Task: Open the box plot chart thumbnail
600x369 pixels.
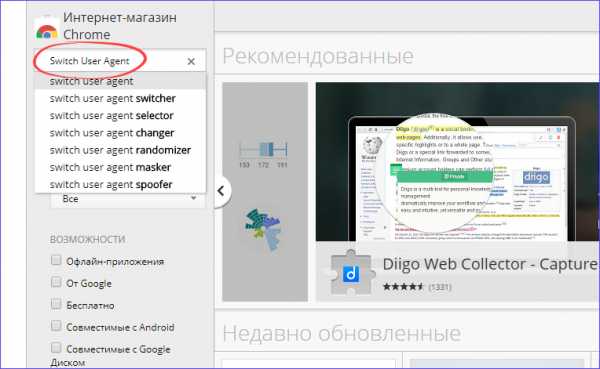Action: [x=263, y=153]
